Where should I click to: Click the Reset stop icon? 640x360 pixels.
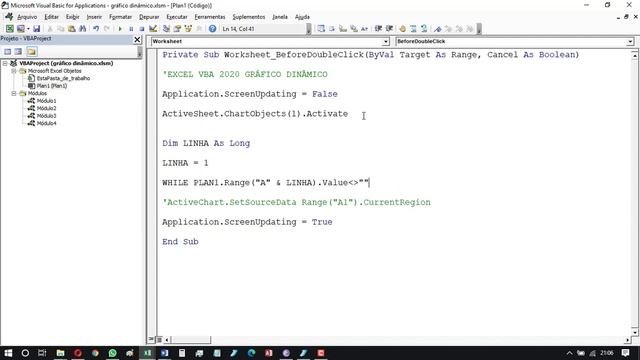tap(142, 29)
